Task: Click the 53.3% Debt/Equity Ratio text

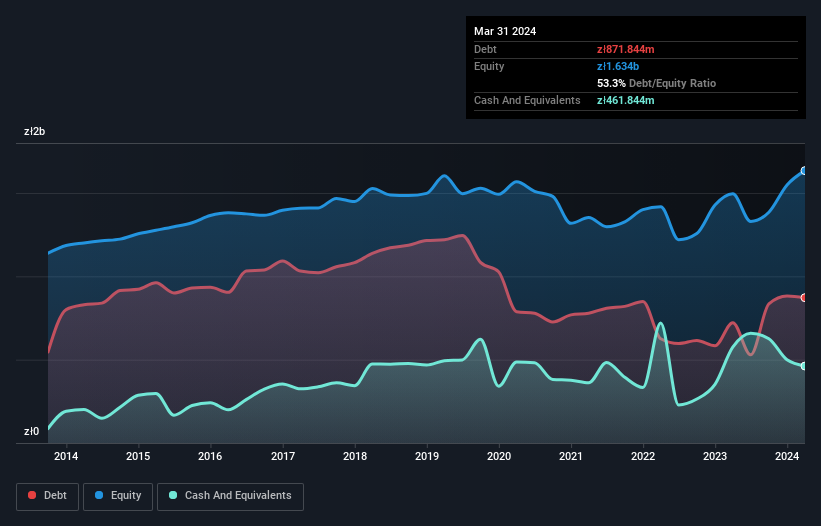Action: point(657,83)
